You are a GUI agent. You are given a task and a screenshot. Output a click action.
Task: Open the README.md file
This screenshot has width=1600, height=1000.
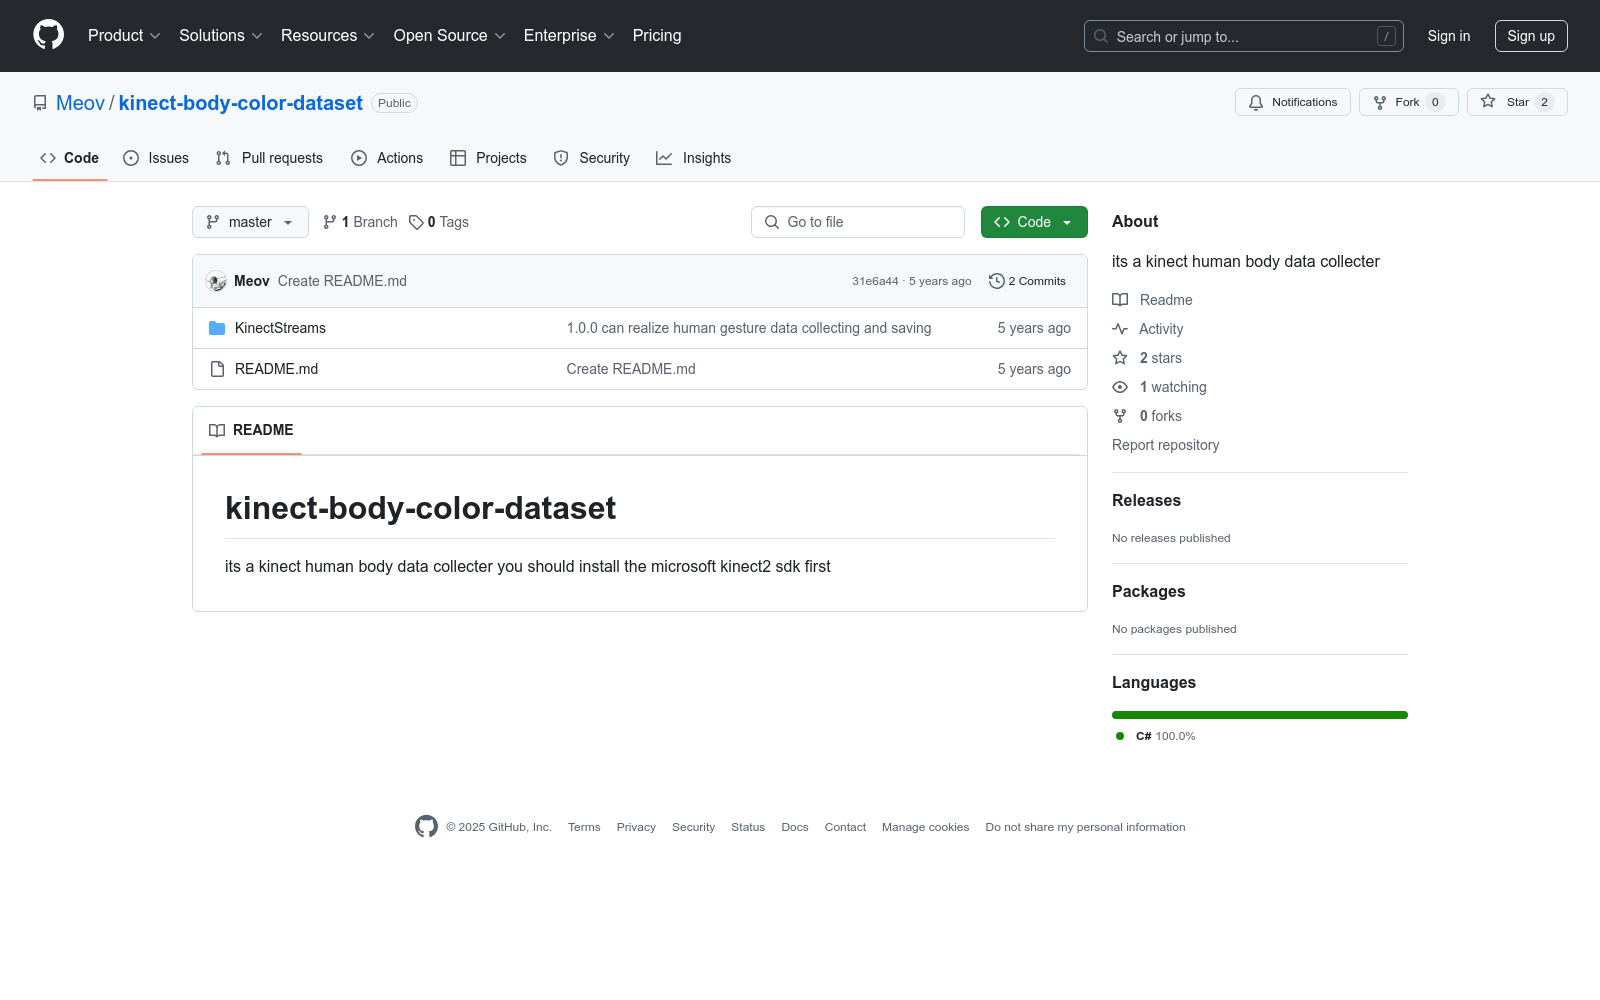click(x=276, y=369)
